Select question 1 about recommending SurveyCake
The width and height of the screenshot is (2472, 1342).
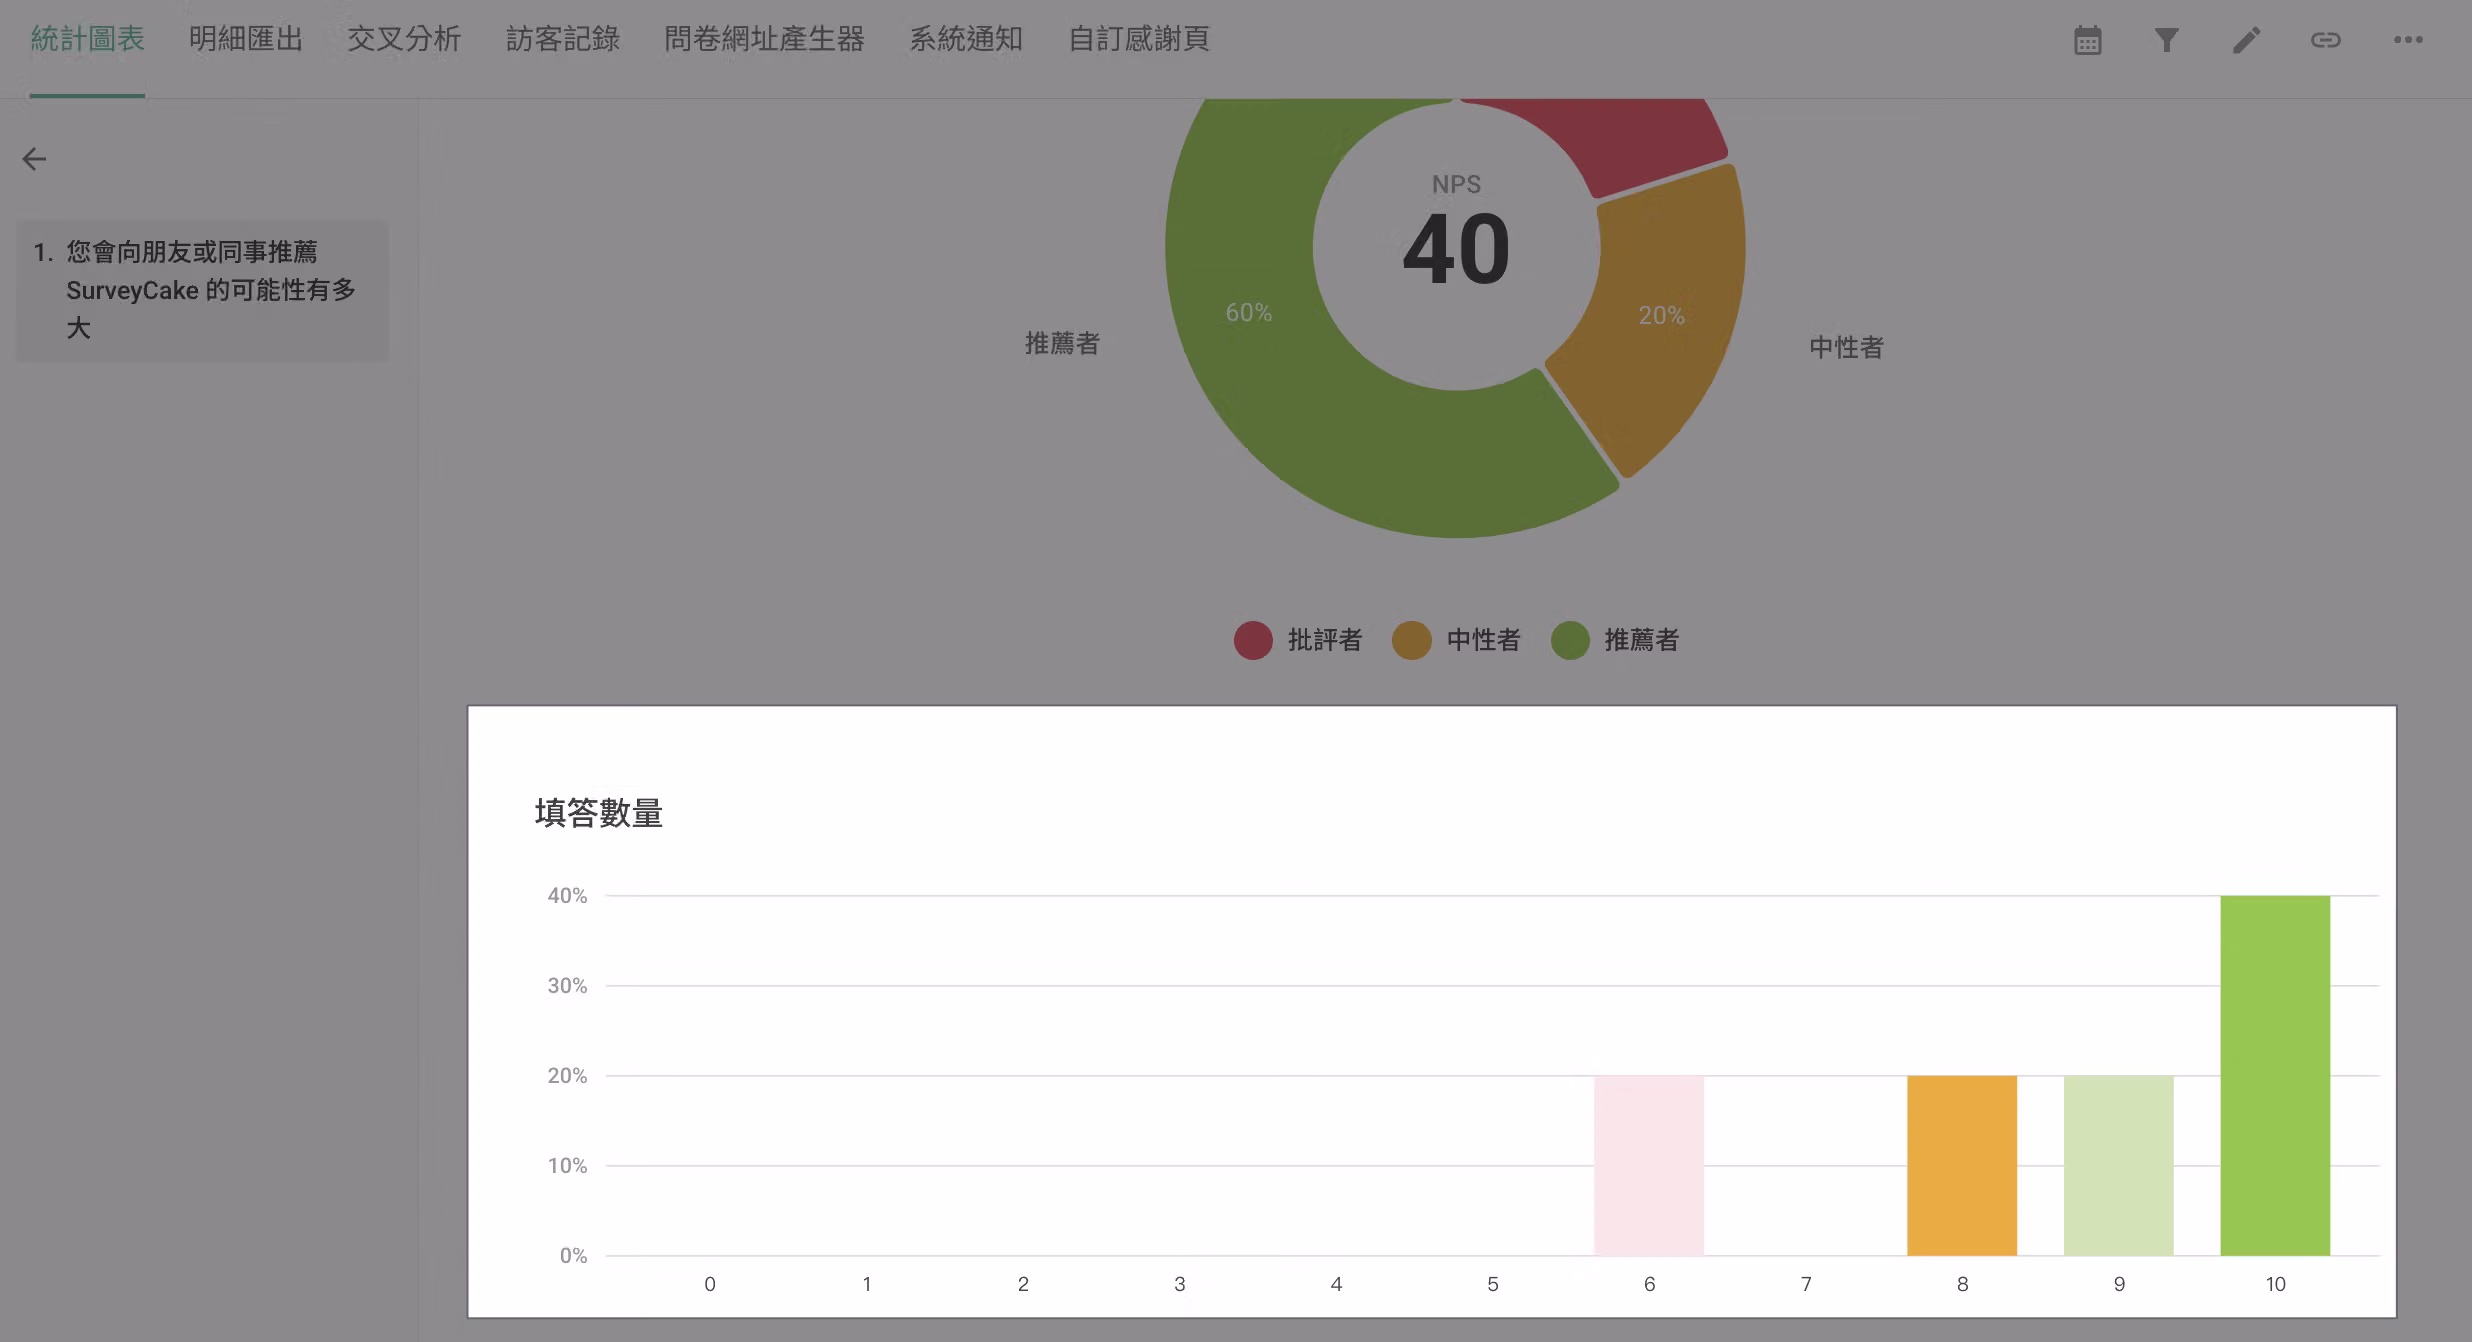pos(203,290)
